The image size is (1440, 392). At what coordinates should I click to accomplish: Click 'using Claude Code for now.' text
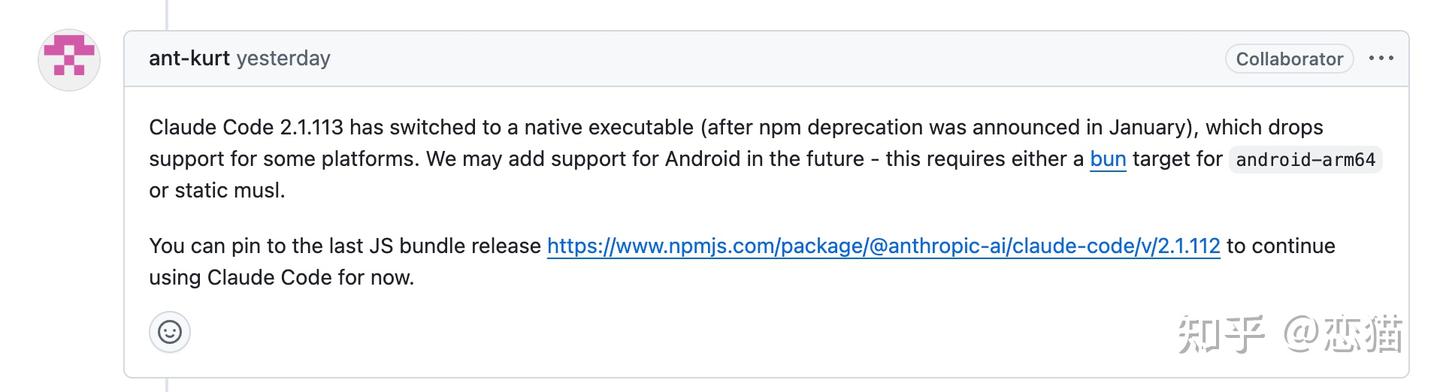281,277
